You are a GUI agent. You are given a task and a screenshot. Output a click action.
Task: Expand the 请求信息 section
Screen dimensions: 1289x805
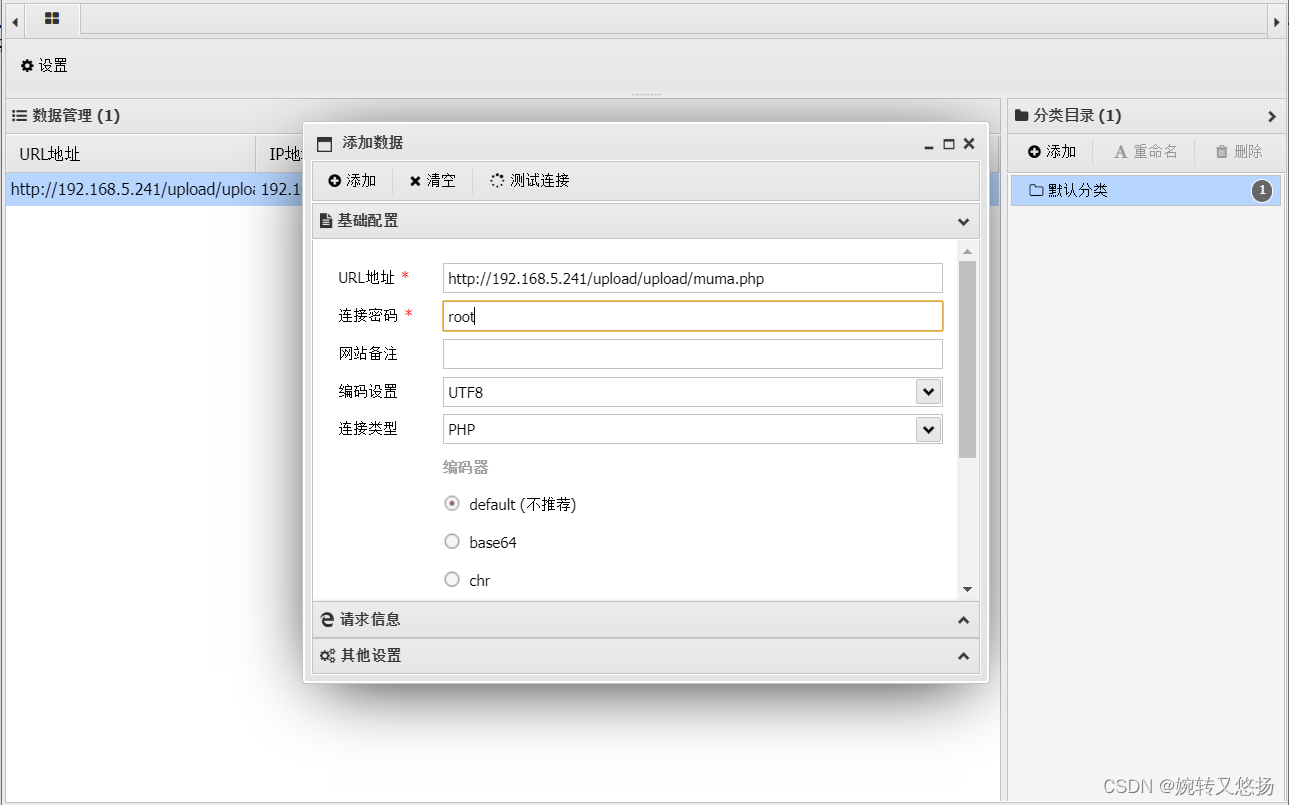[x=963, y=620]
